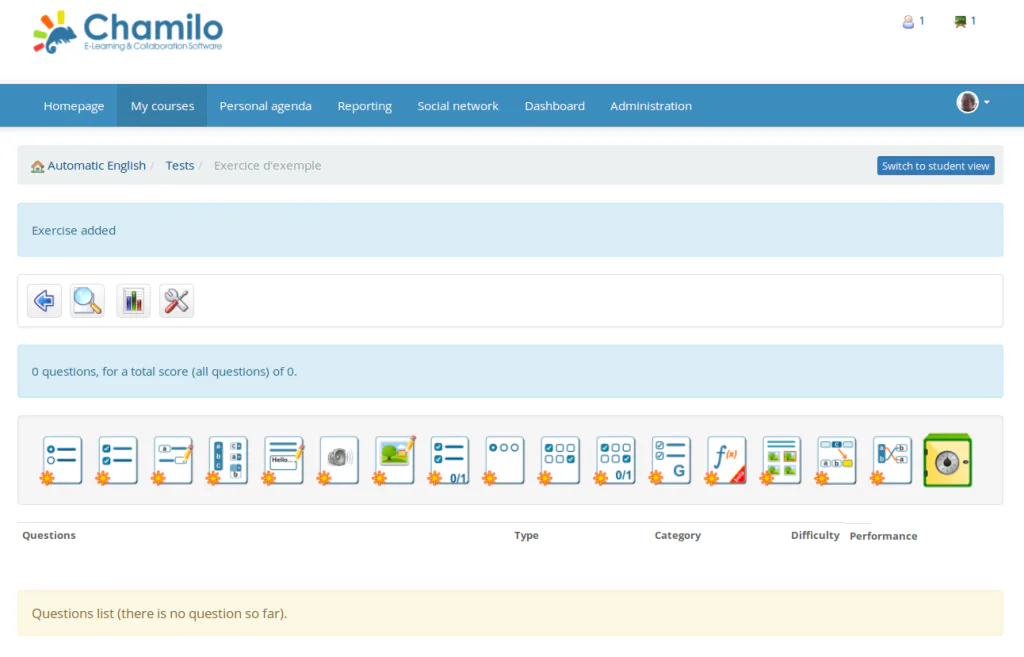Create a fill-in-the-blanks question
The width and height of the screenshot is (1024, 657).
pos(172,460)
